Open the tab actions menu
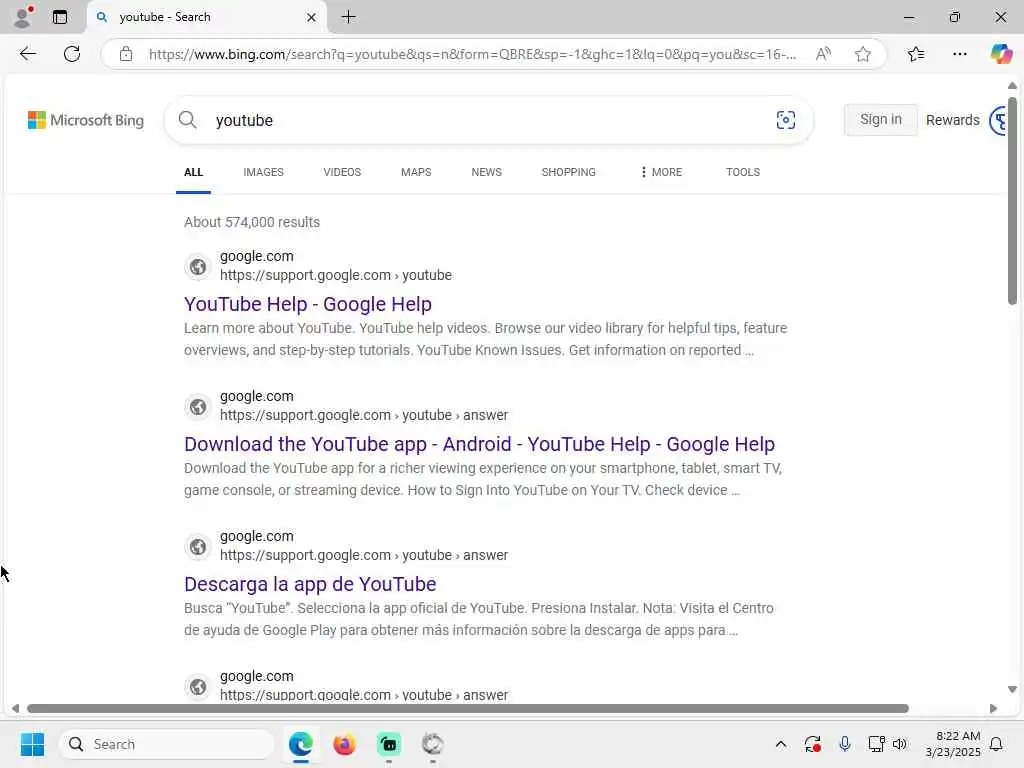Image resolution: width=1024 pixels, height=768 pixels. 59,17
